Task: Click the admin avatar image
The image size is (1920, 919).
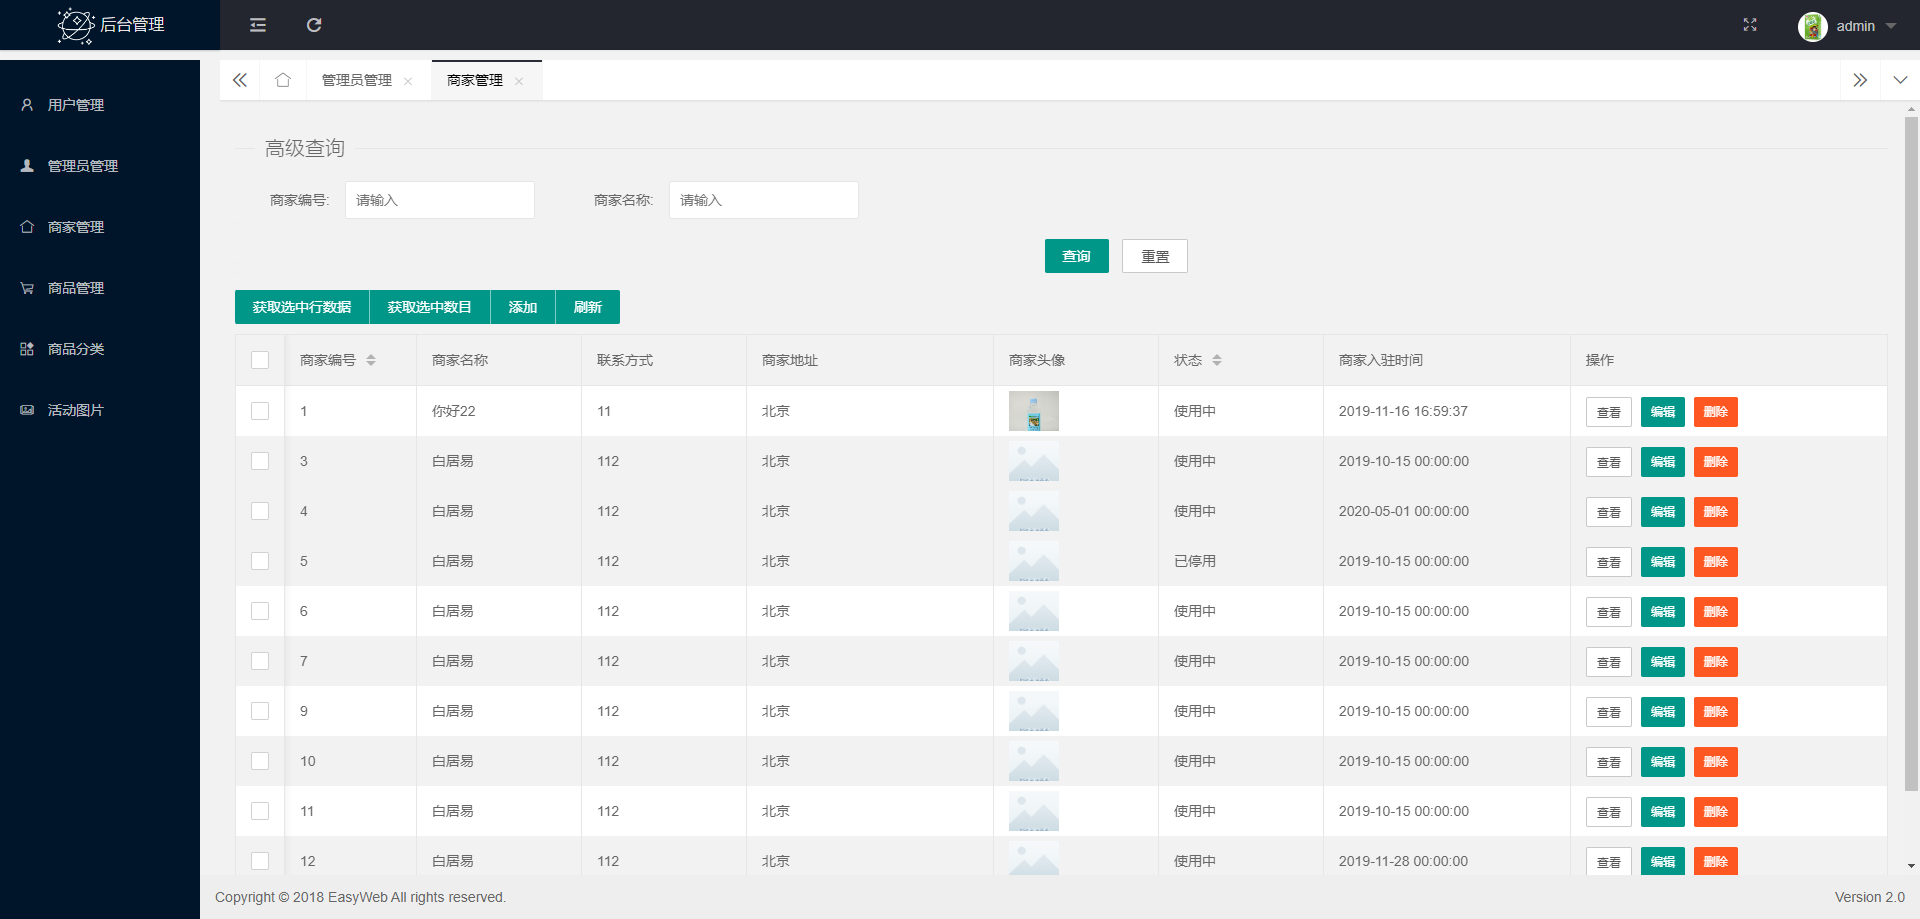Action: click(x=1812, y=26)
